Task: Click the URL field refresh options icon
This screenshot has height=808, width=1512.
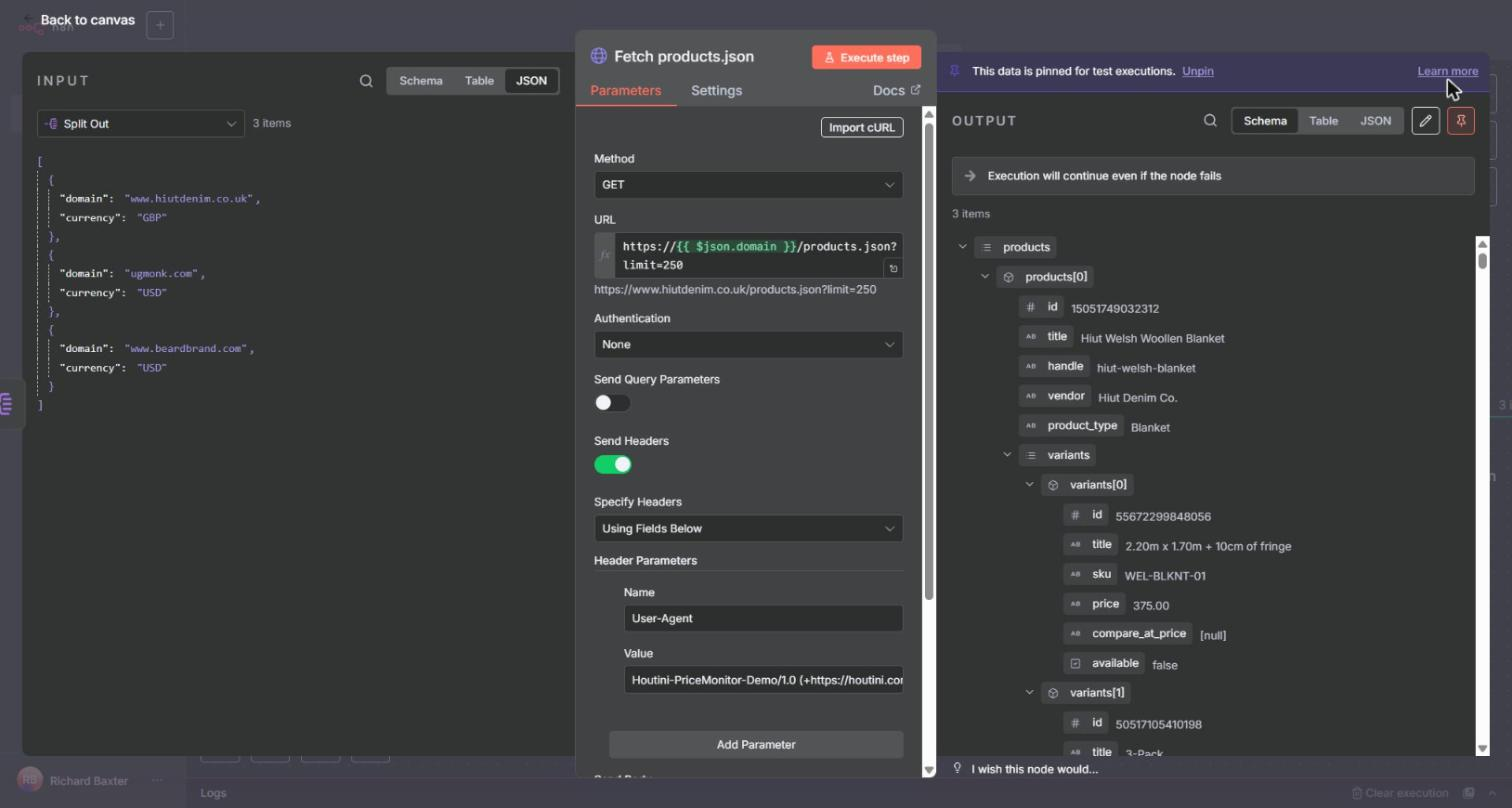Action: tap(893, 268)
